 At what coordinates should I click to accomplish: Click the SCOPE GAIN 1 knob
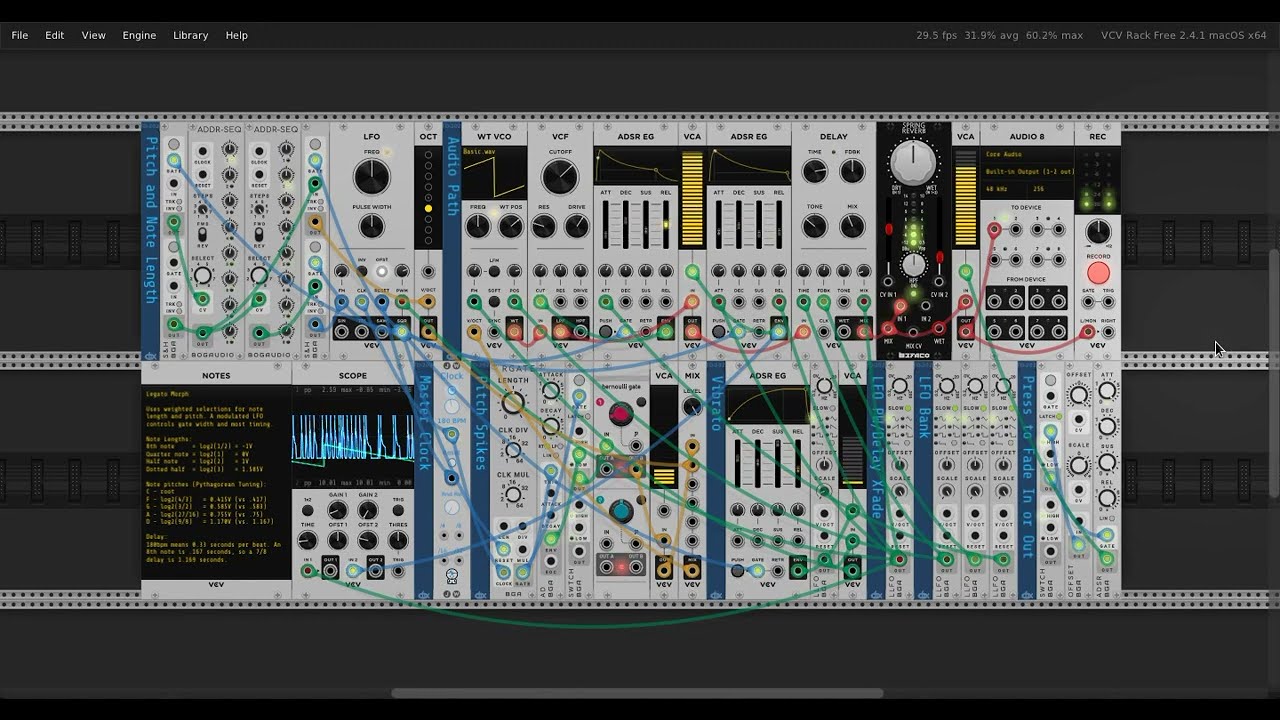[x=337, y=512]
